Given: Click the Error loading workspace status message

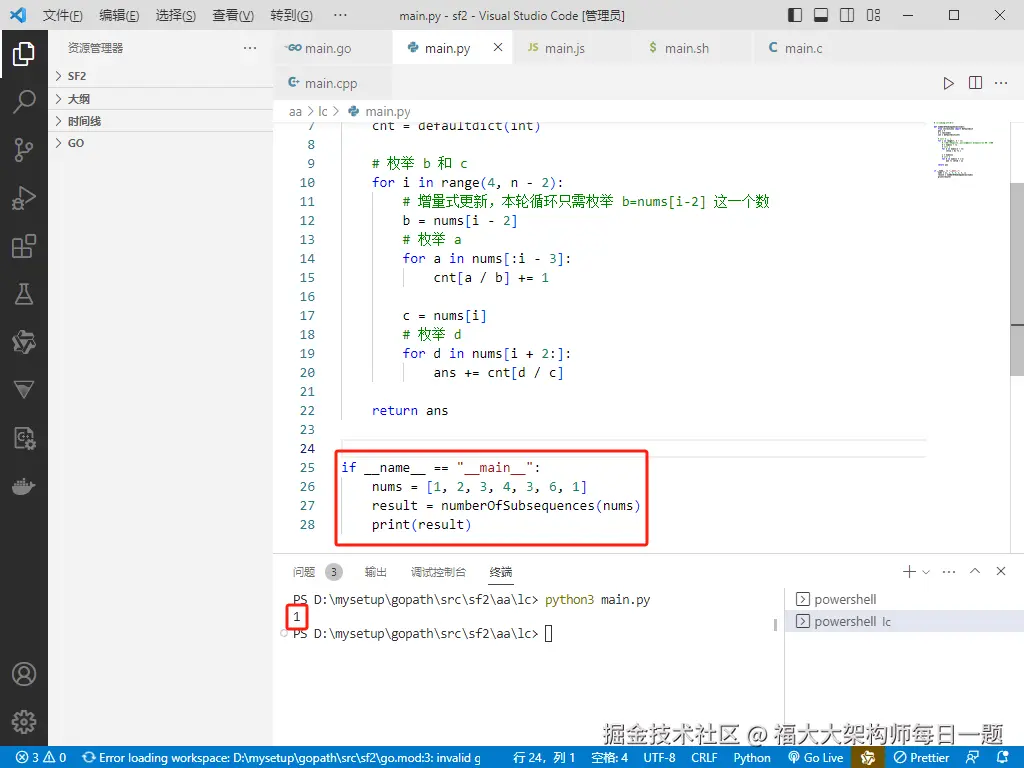Looking at the screenshot, I should pyautogui.click(x=281, y=758).
